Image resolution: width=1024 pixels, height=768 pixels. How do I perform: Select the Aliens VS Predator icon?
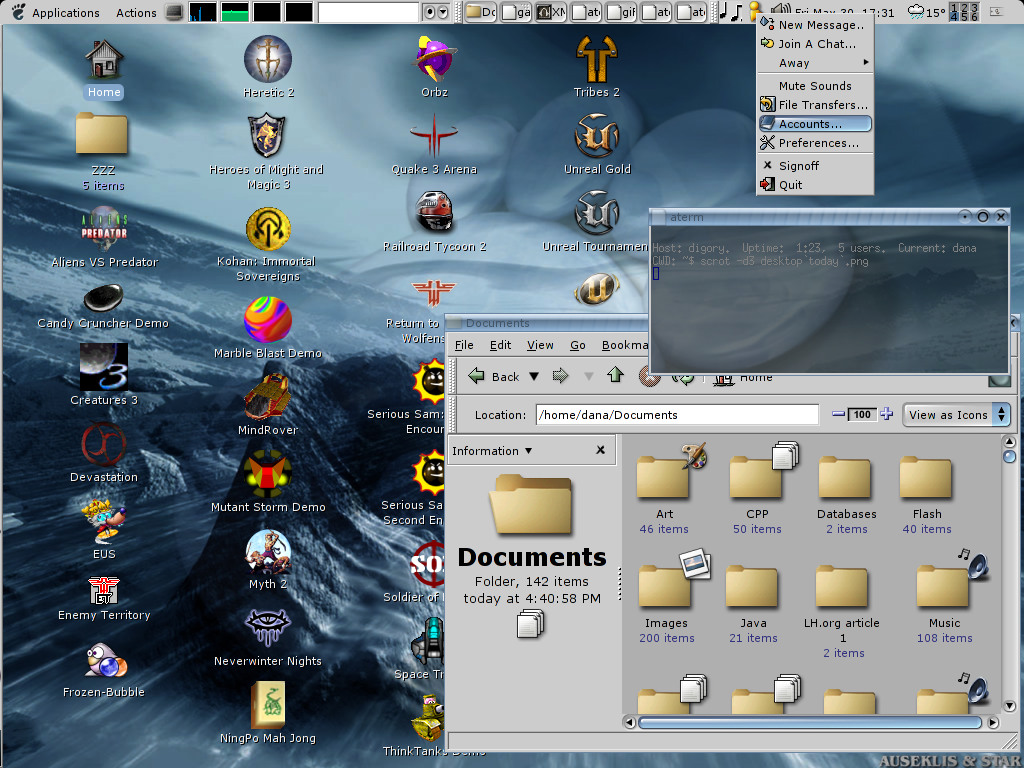(x=104, y=229)
